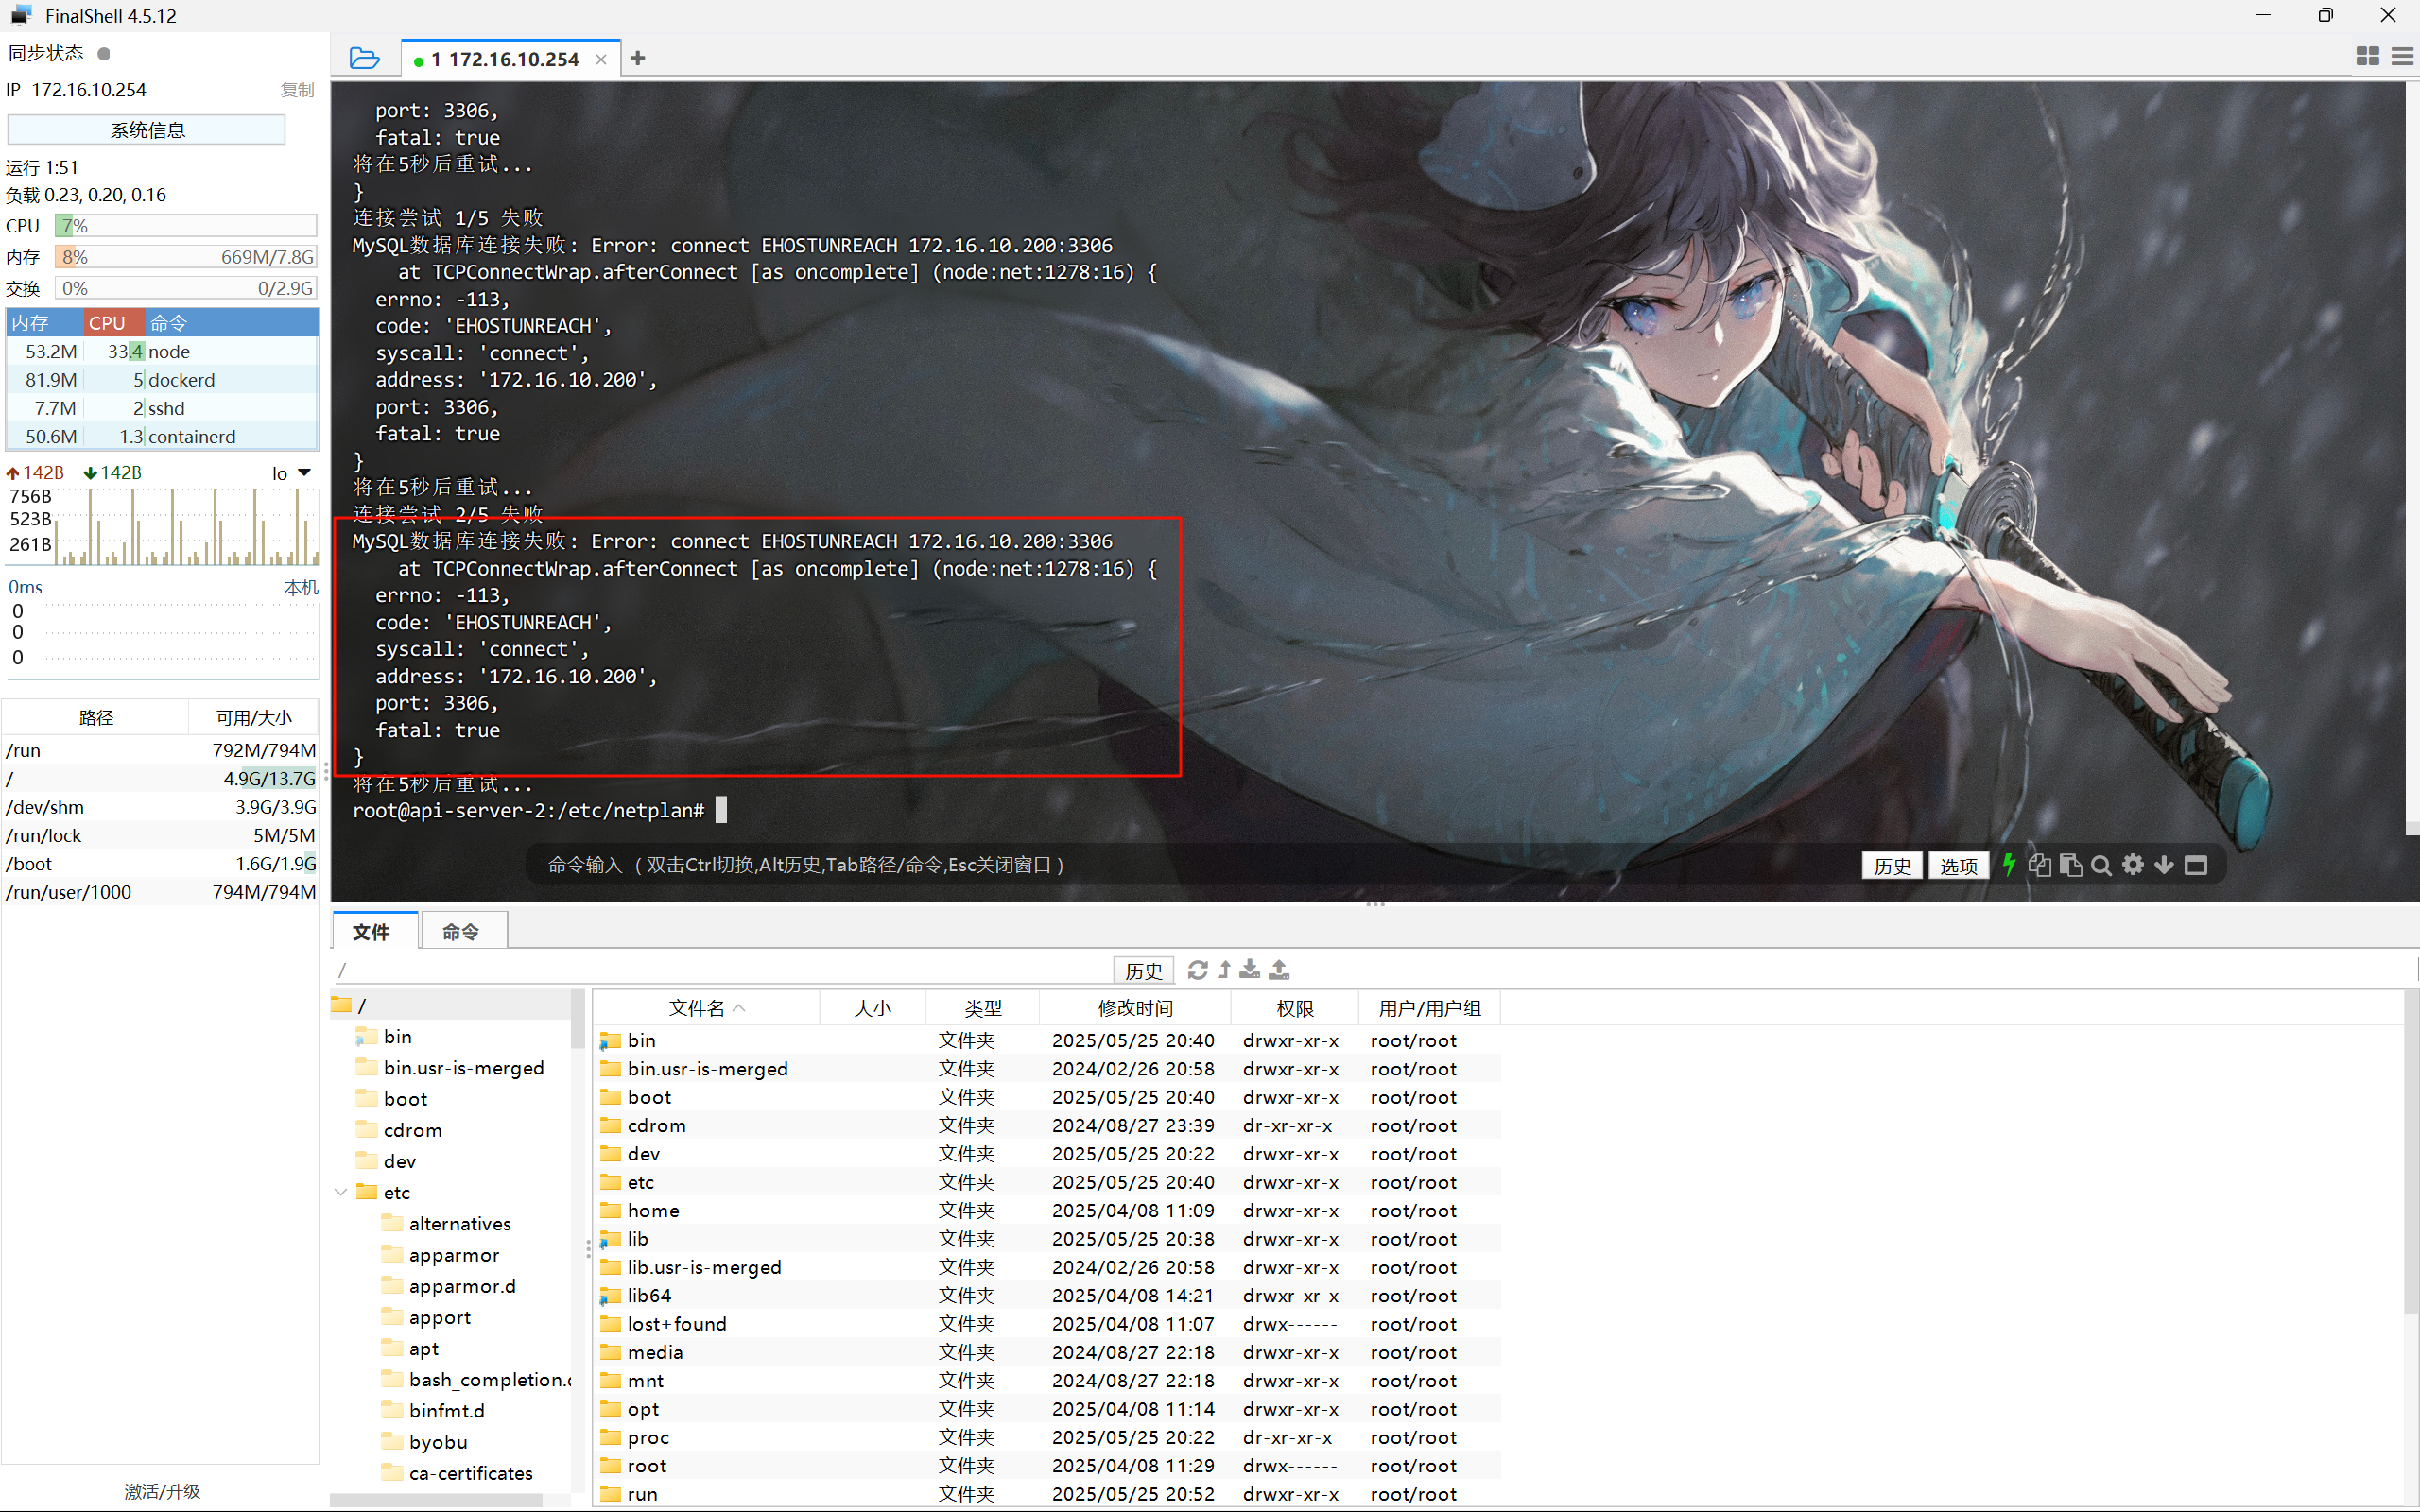Refresh the file list

(x=1197, y=969)
